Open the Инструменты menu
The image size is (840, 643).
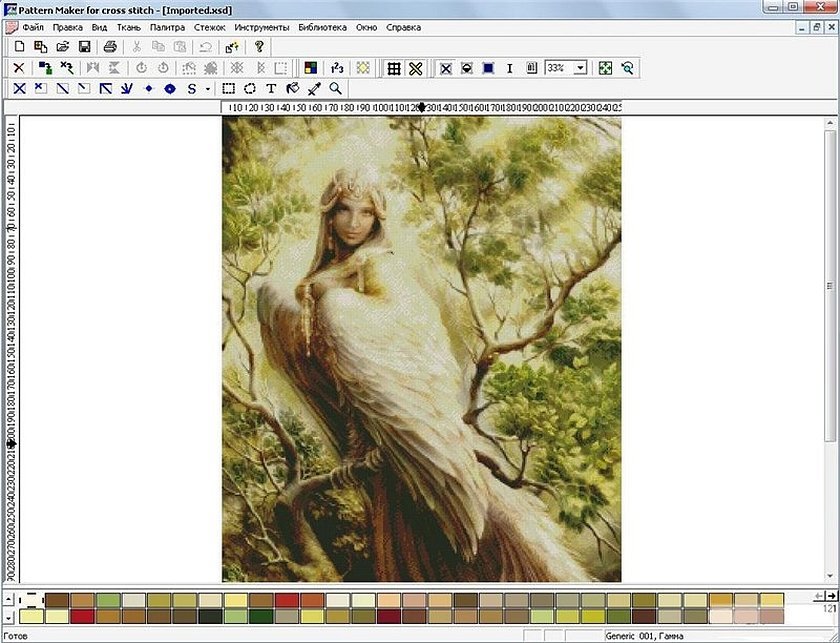262,27
